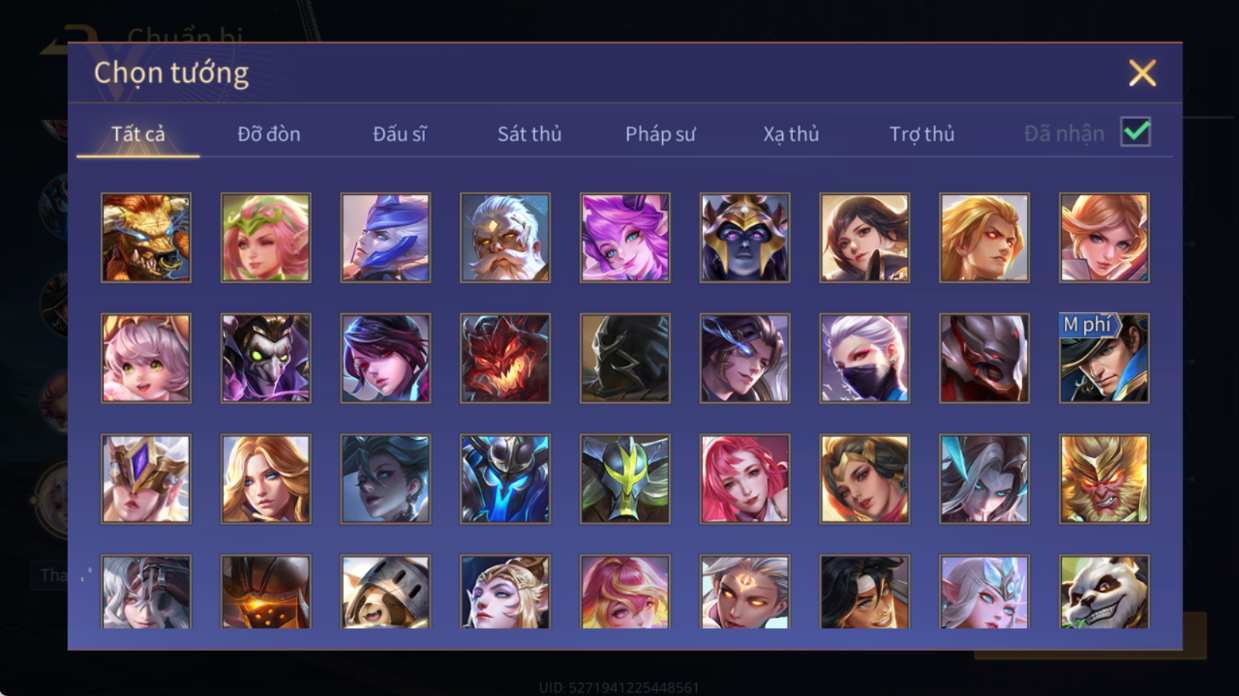This screenshot has width=1239, height=696.
Task: Pick the hero tagged "M phí"
Action: click(x=1104, y=358)
